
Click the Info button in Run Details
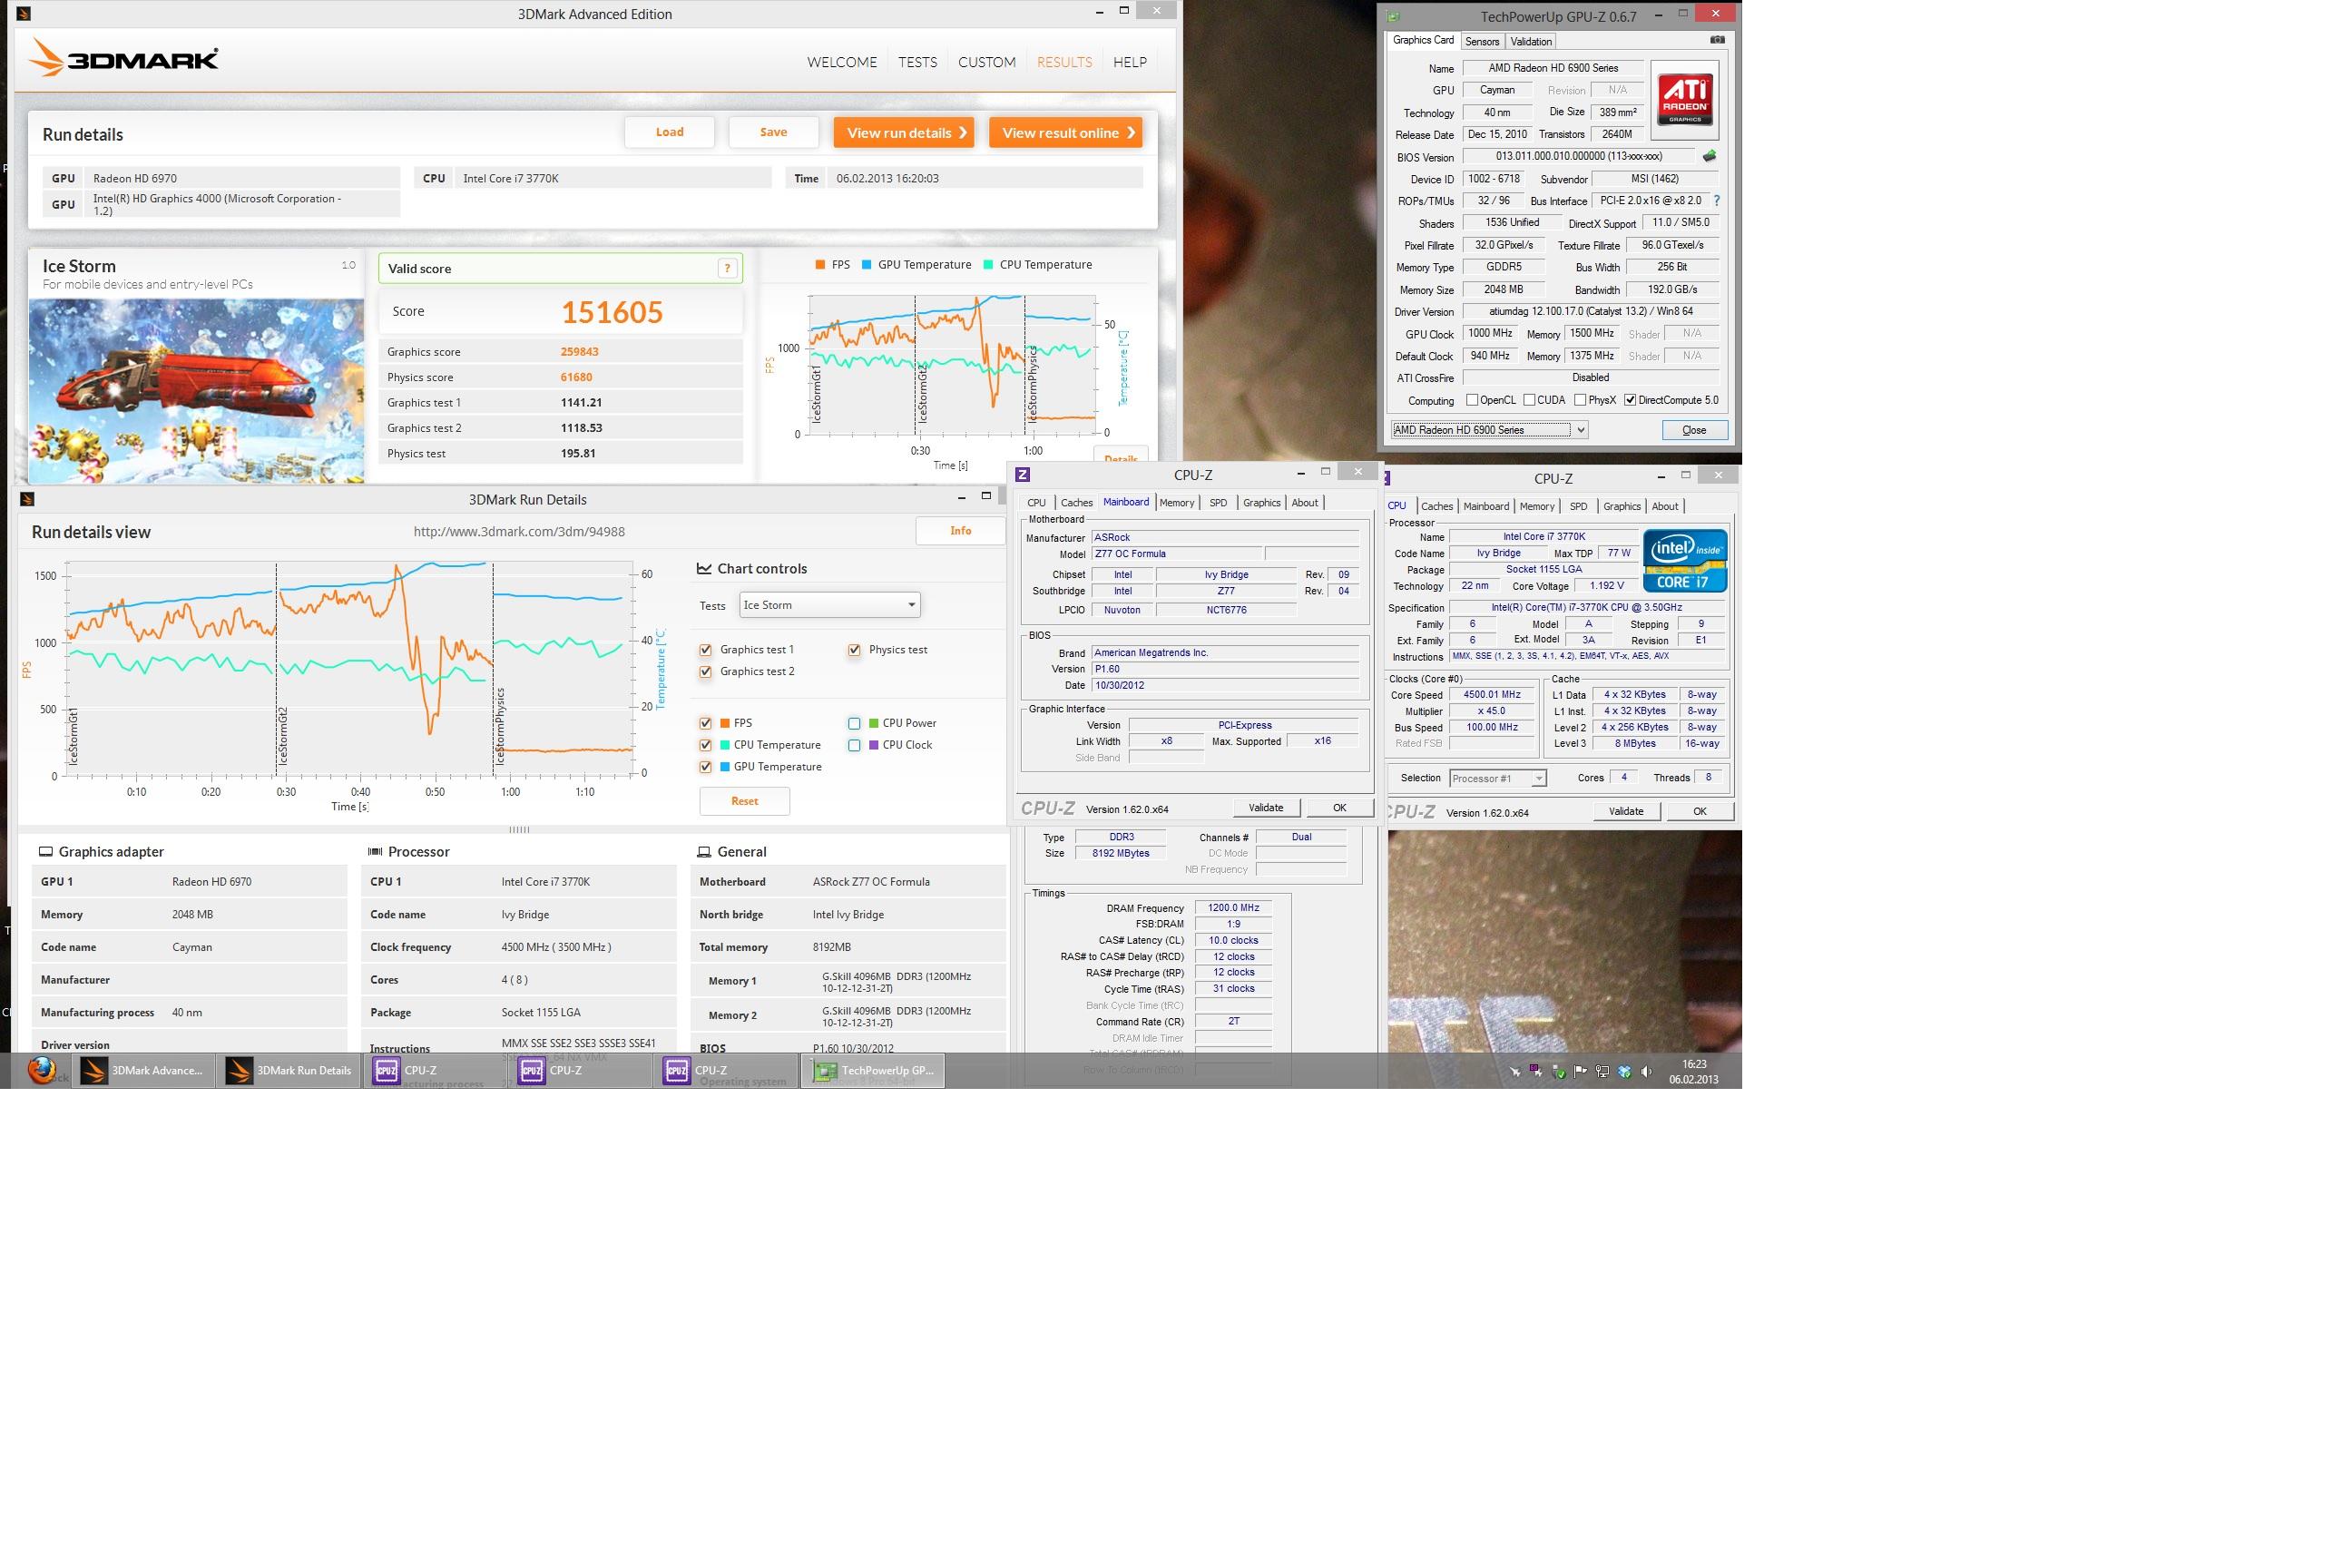pos(960,531)
